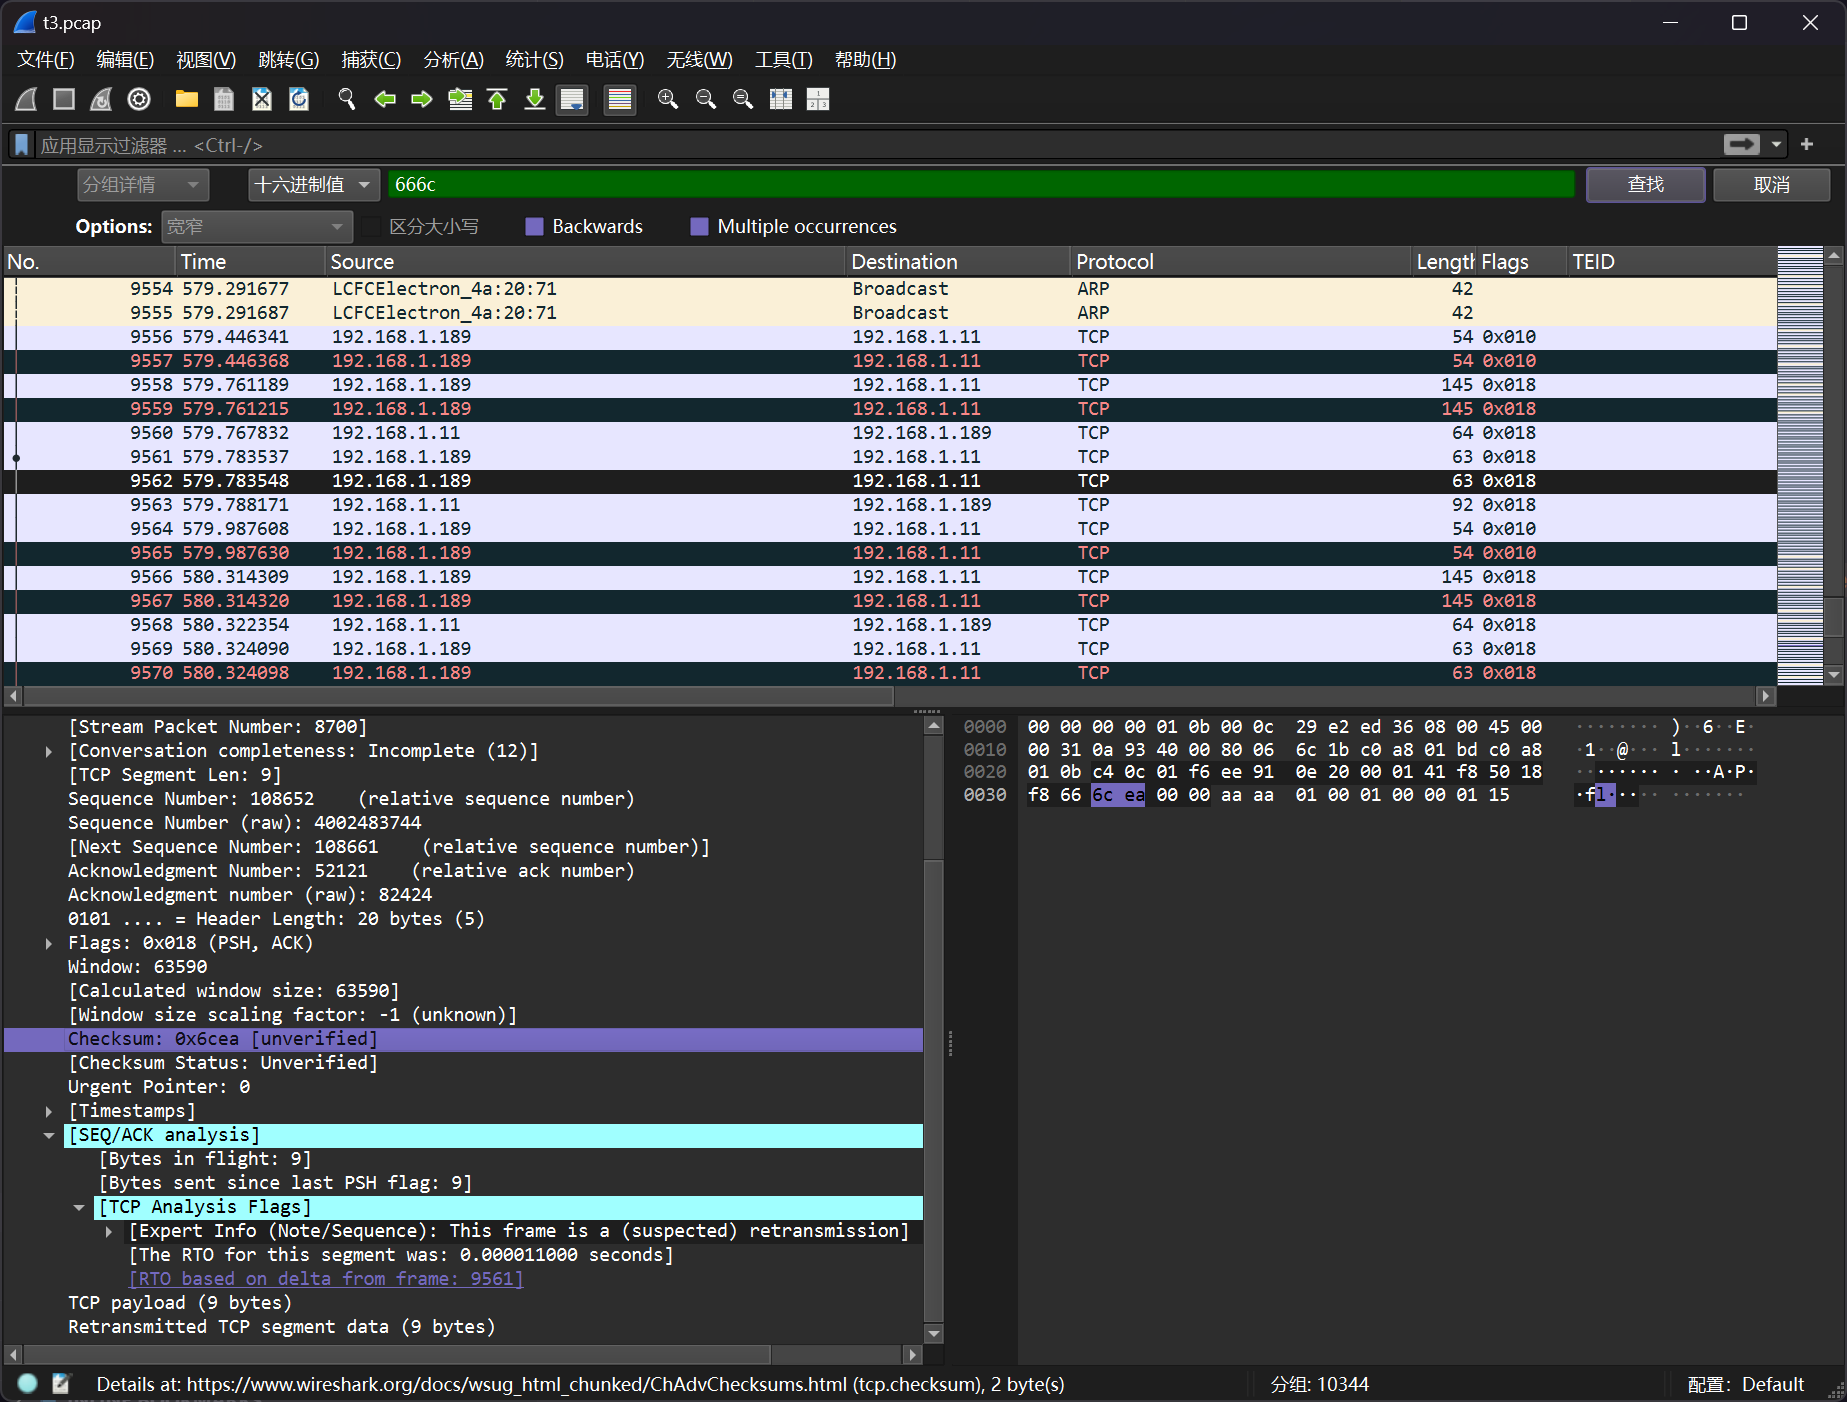Open capture file properties icon in status bar
This screenshot has height=1402, width=1847.
coord(61,1384)
